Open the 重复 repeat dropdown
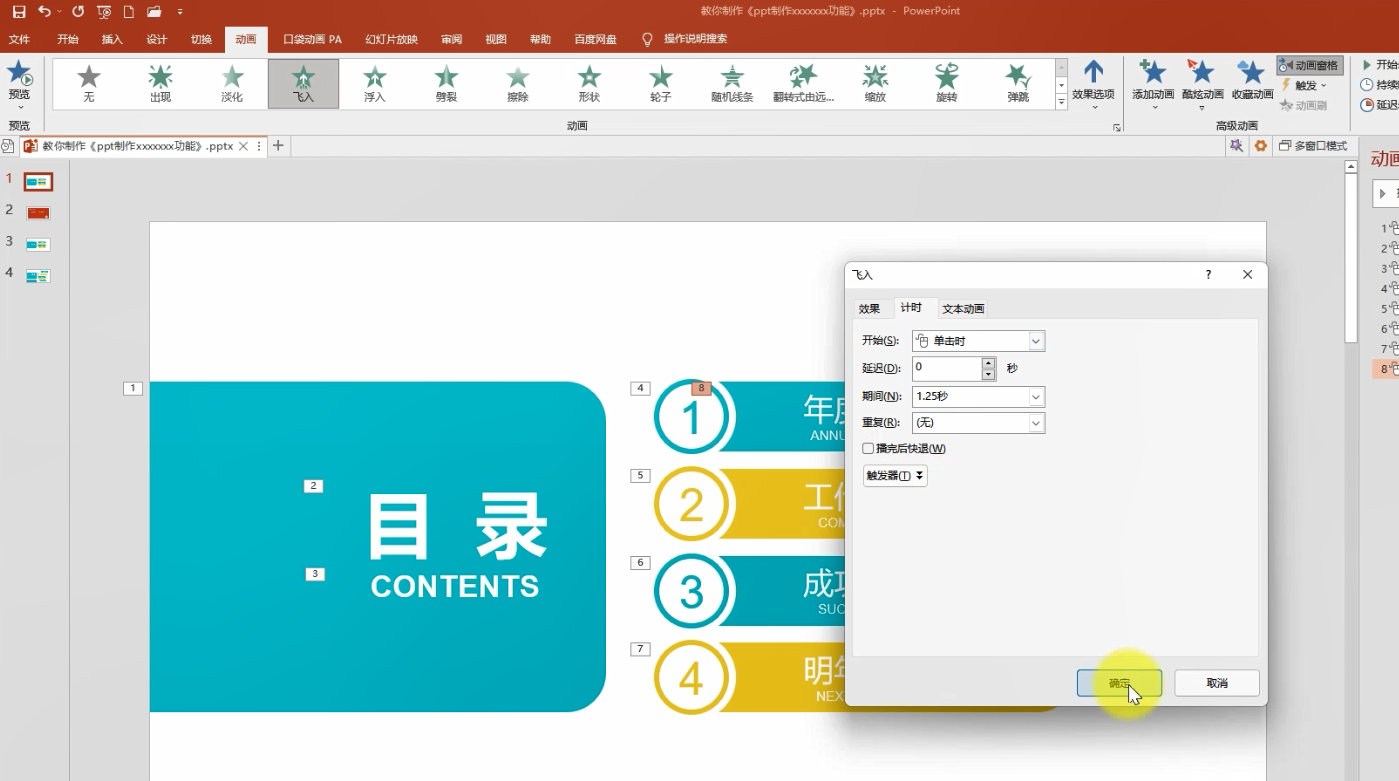Screen dimensions: 1399x781 point(978,423)
